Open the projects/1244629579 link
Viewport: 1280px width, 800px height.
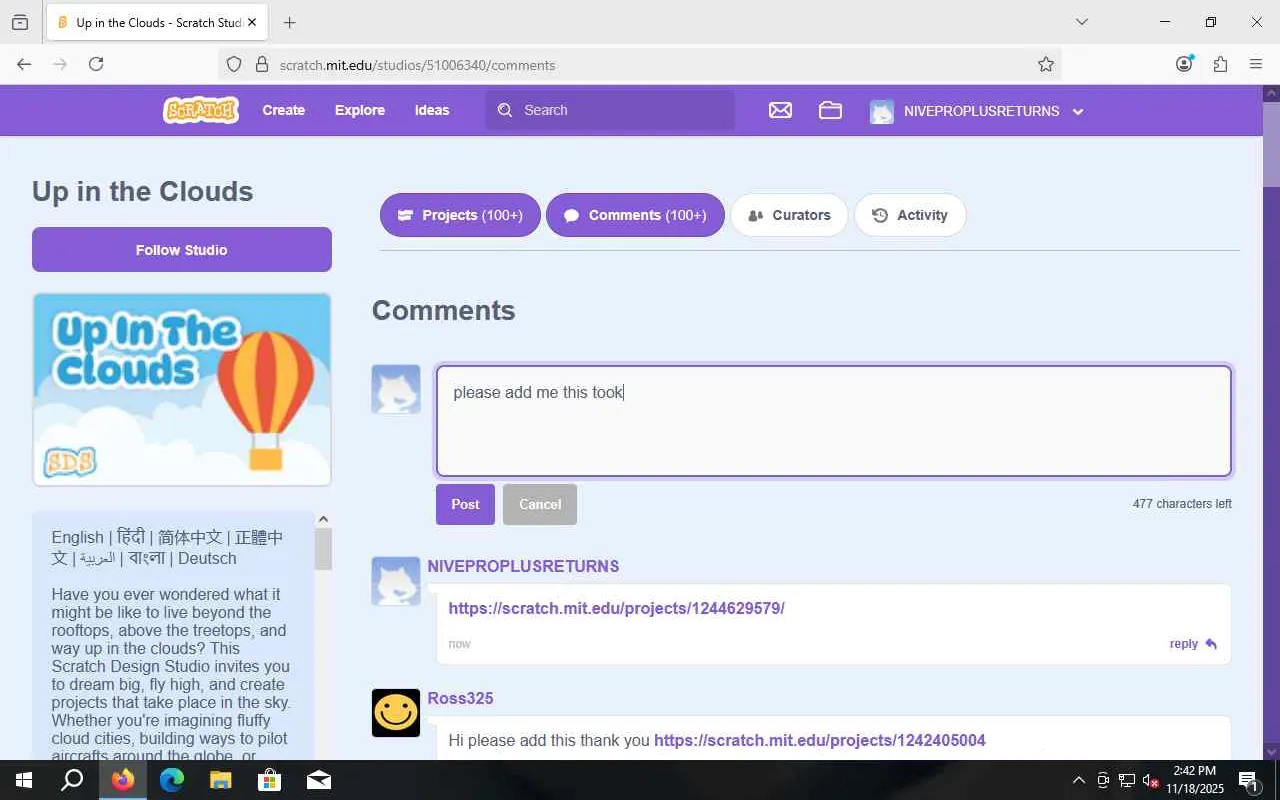coord(616,608)
